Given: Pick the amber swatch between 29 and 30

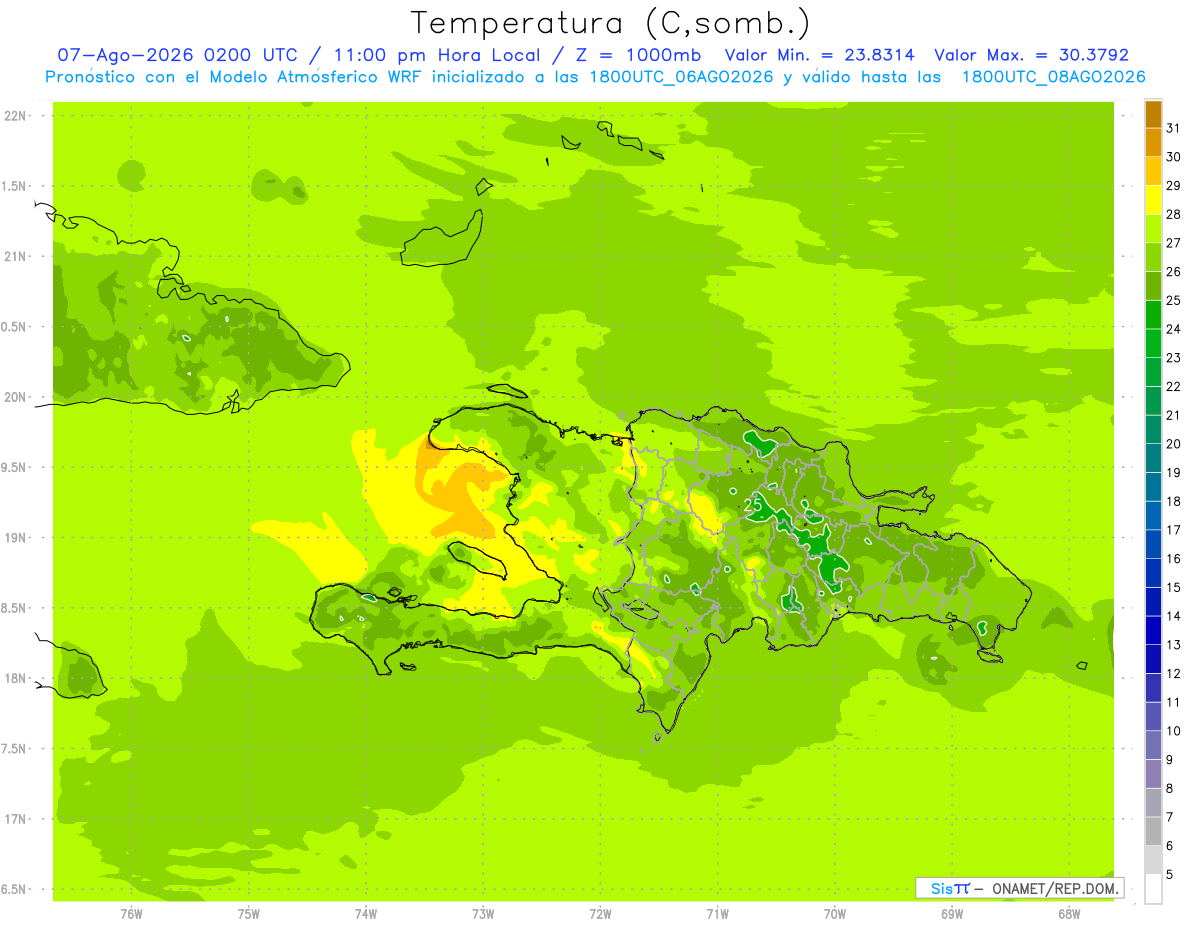Looking at the screenshot, I should [x=1154, y=171].
